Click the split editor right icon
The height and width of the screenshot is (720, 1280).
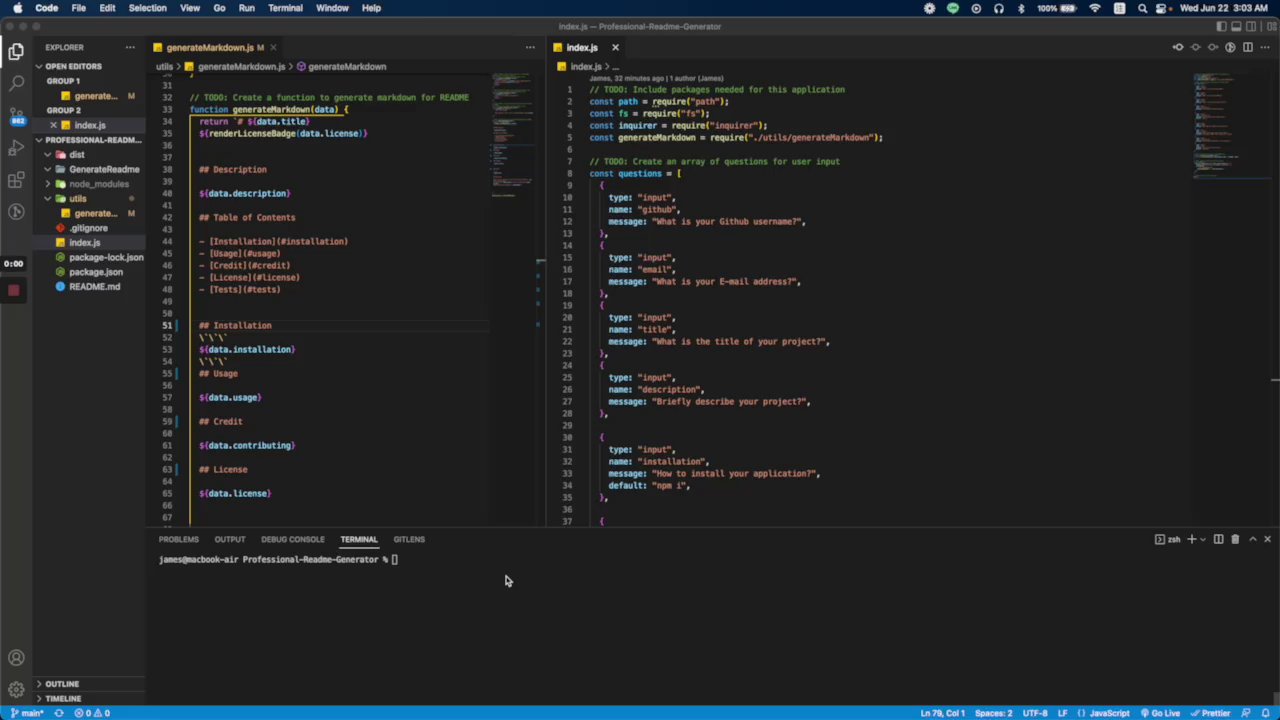[x=1247, y=47]
